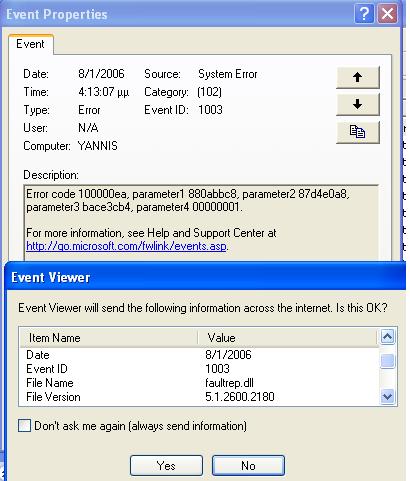Enable Don't ask me again checkbox
The width and height of the screenshot is (410, 481).
click(x=24, y=426)
